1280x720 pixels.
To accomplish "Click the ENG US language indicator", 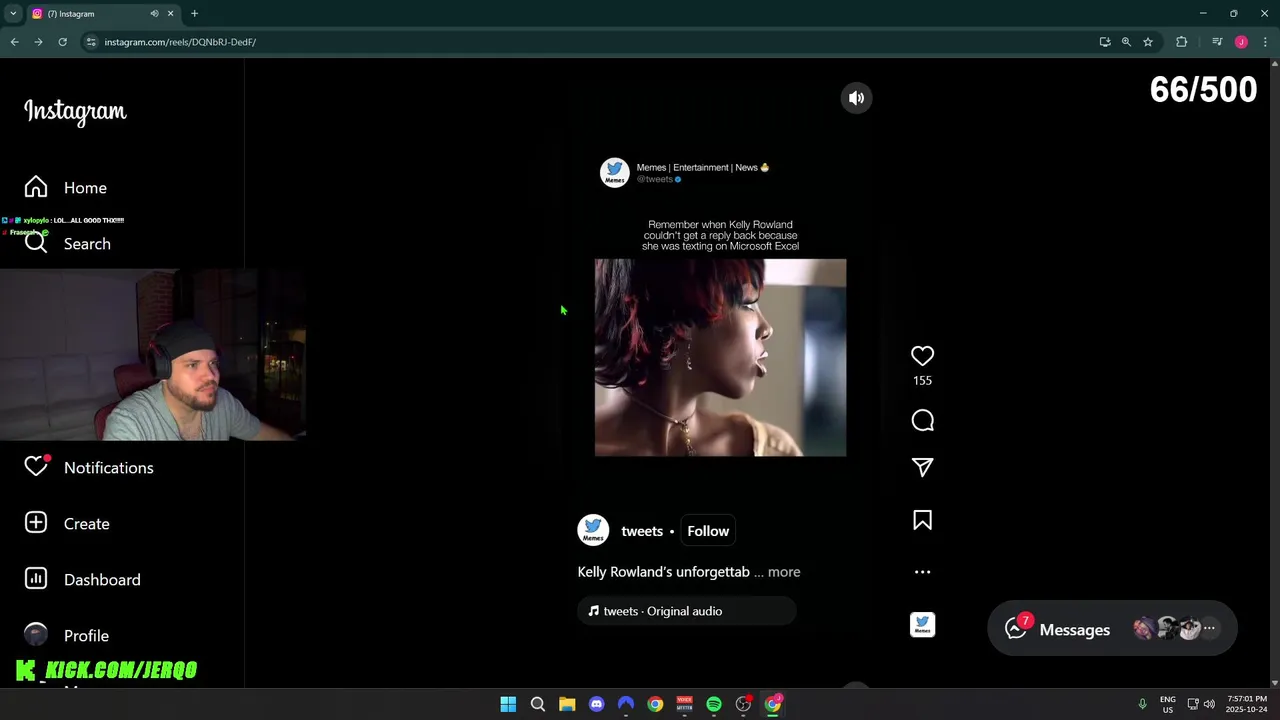I will point(1167,704).
